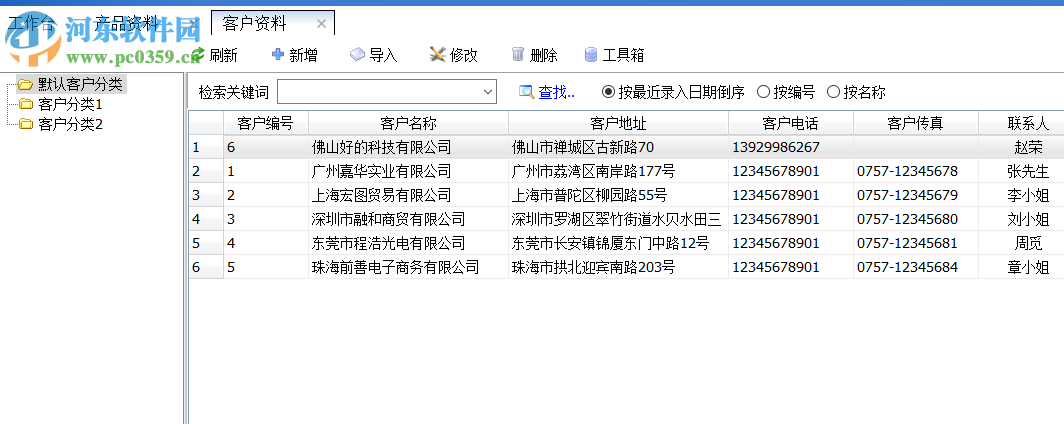
Task: Close the 客户资料 tab
Action: 322,24
